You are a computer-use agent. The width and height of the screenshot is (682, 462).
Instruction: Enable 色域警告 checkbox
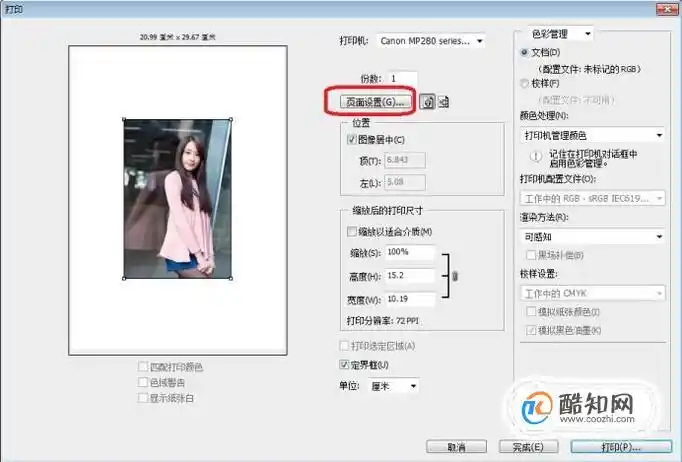click(143, 382)
